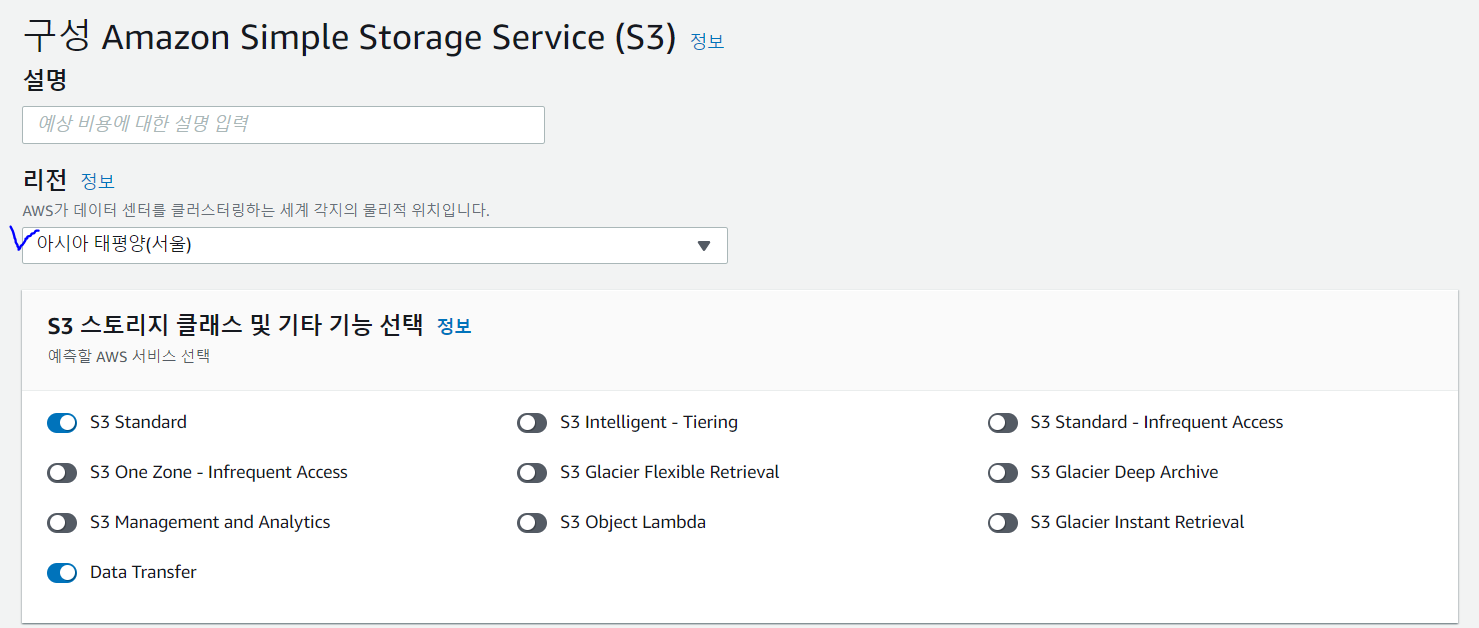This screenshot has width=1479, height=628.
Task: Turn on S3 Standard - Infrequent Access
Action: pos(1003,423)
